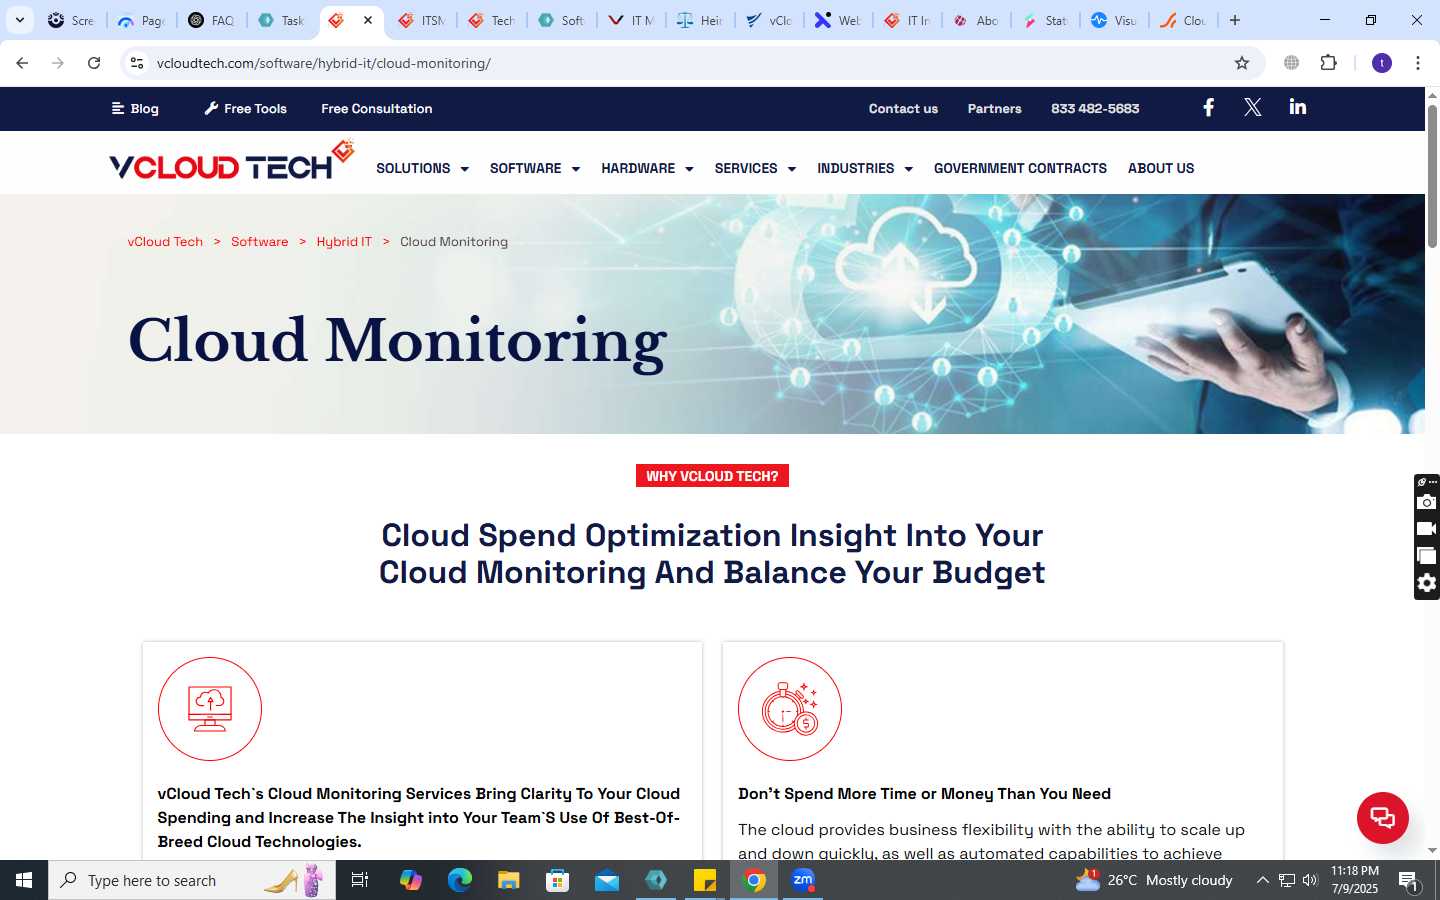Image resolution: width=1440 pixels, height=900 pixels.
Task: Switch to the Task browser tab
Action: (x=282, y=20)
